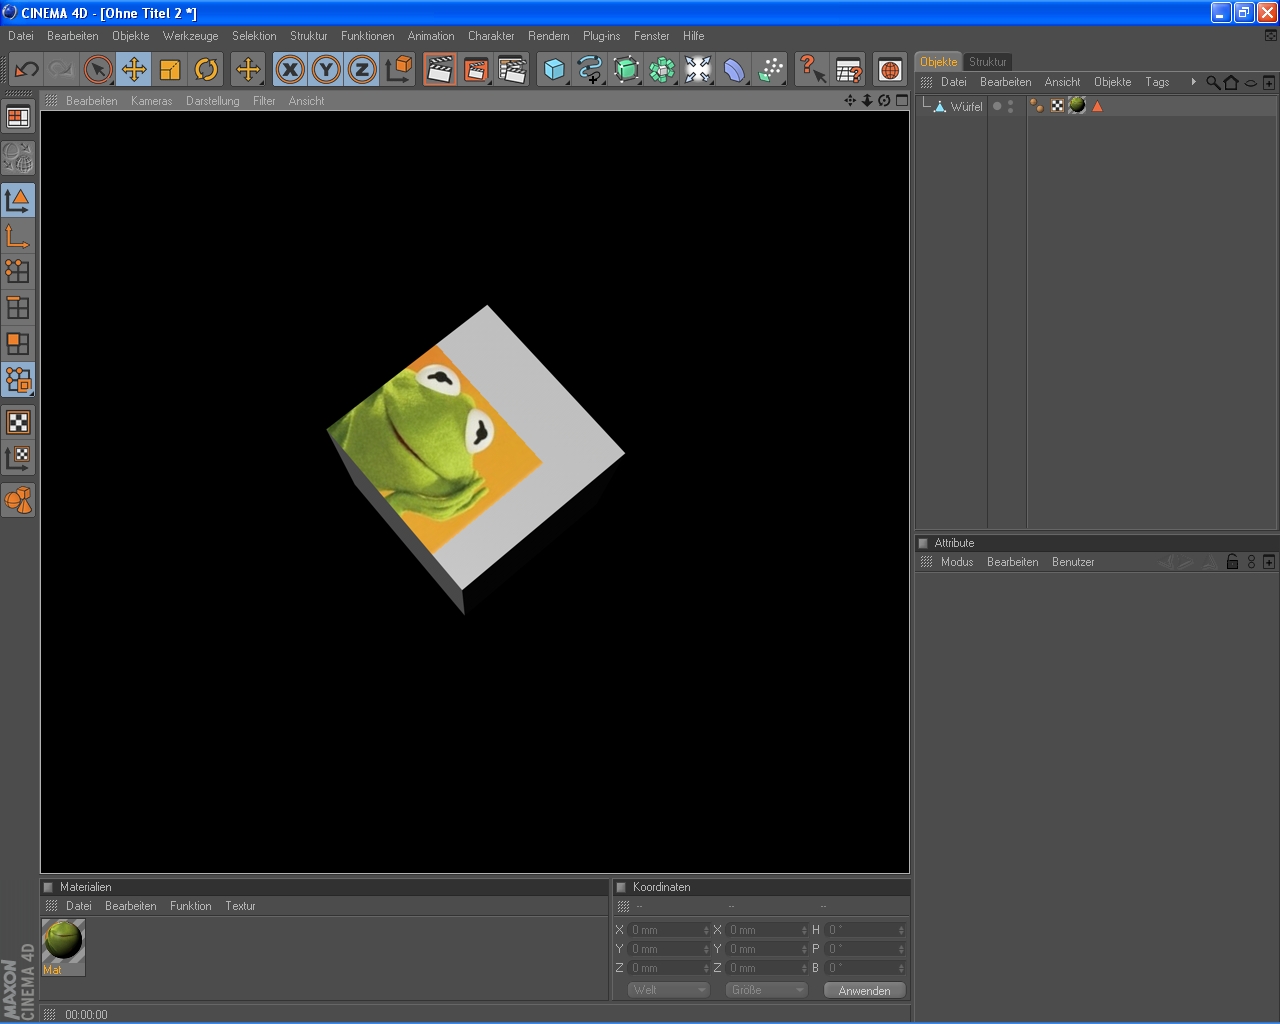This screenshot has height=1024, width=1280.
Task: Click the Anwenden button
Action: tap(865, 991)
